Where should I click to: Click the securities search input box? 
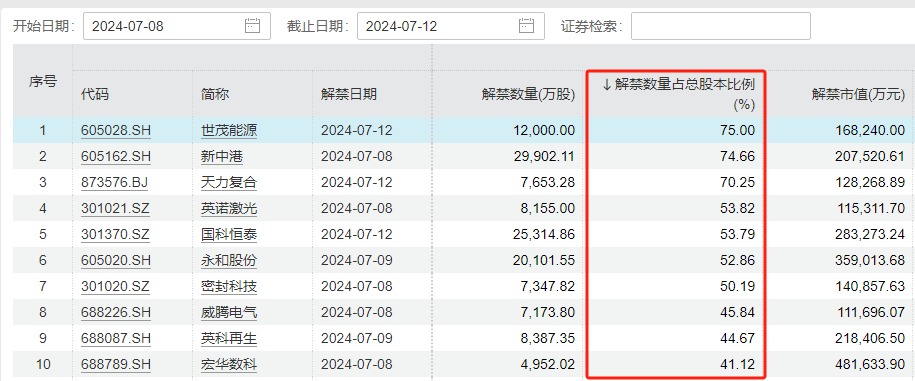[x=721, y=26]
